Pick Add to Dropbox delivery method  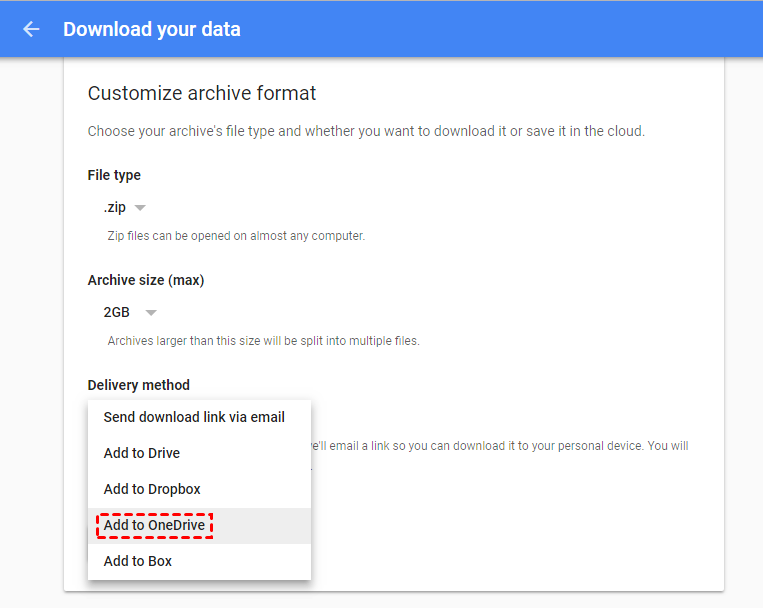pyautogui.click(x=152, y=489)
